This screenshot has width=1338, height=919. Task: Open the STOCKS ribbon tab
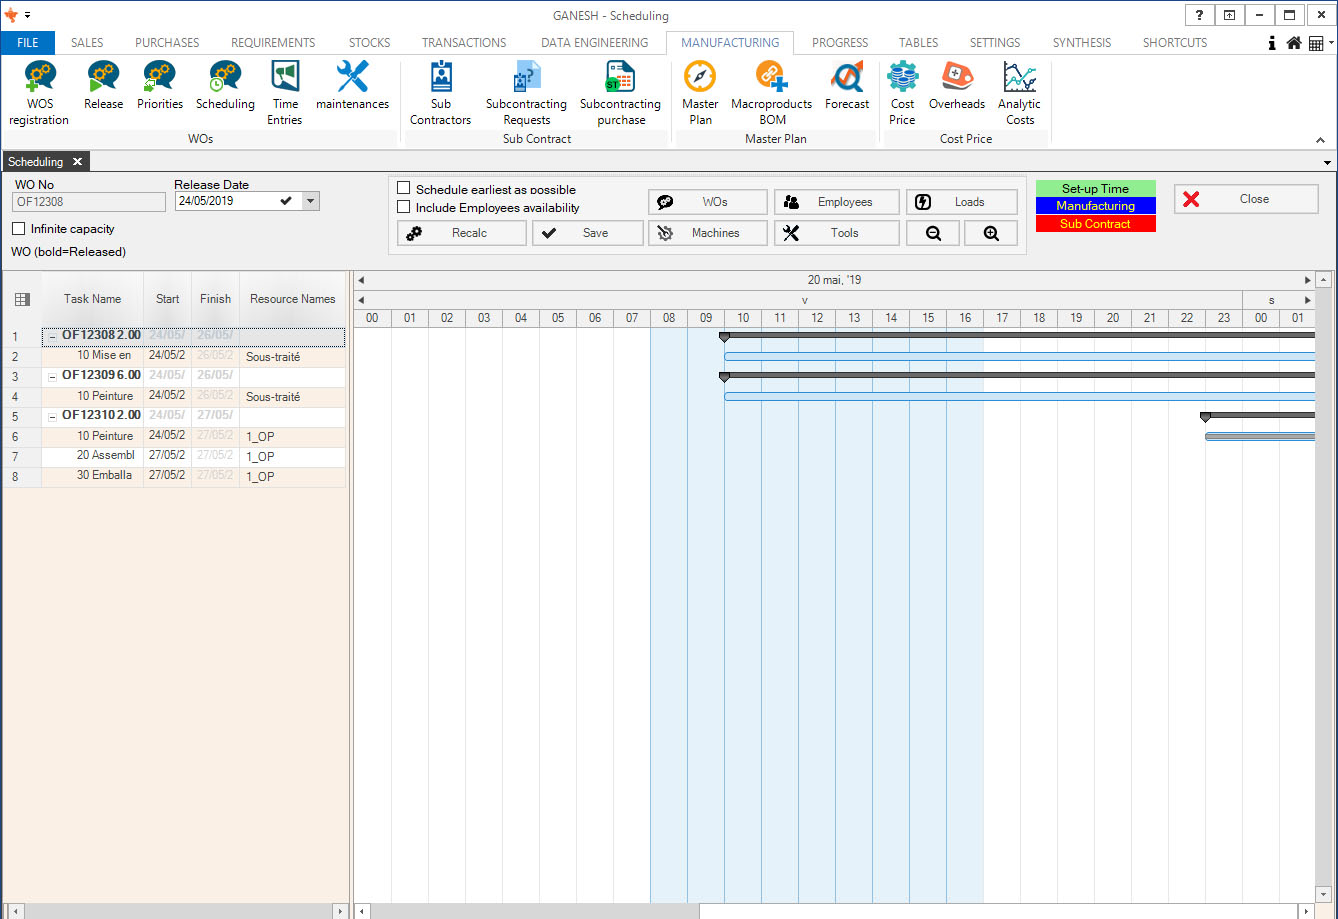coord(369,43)
